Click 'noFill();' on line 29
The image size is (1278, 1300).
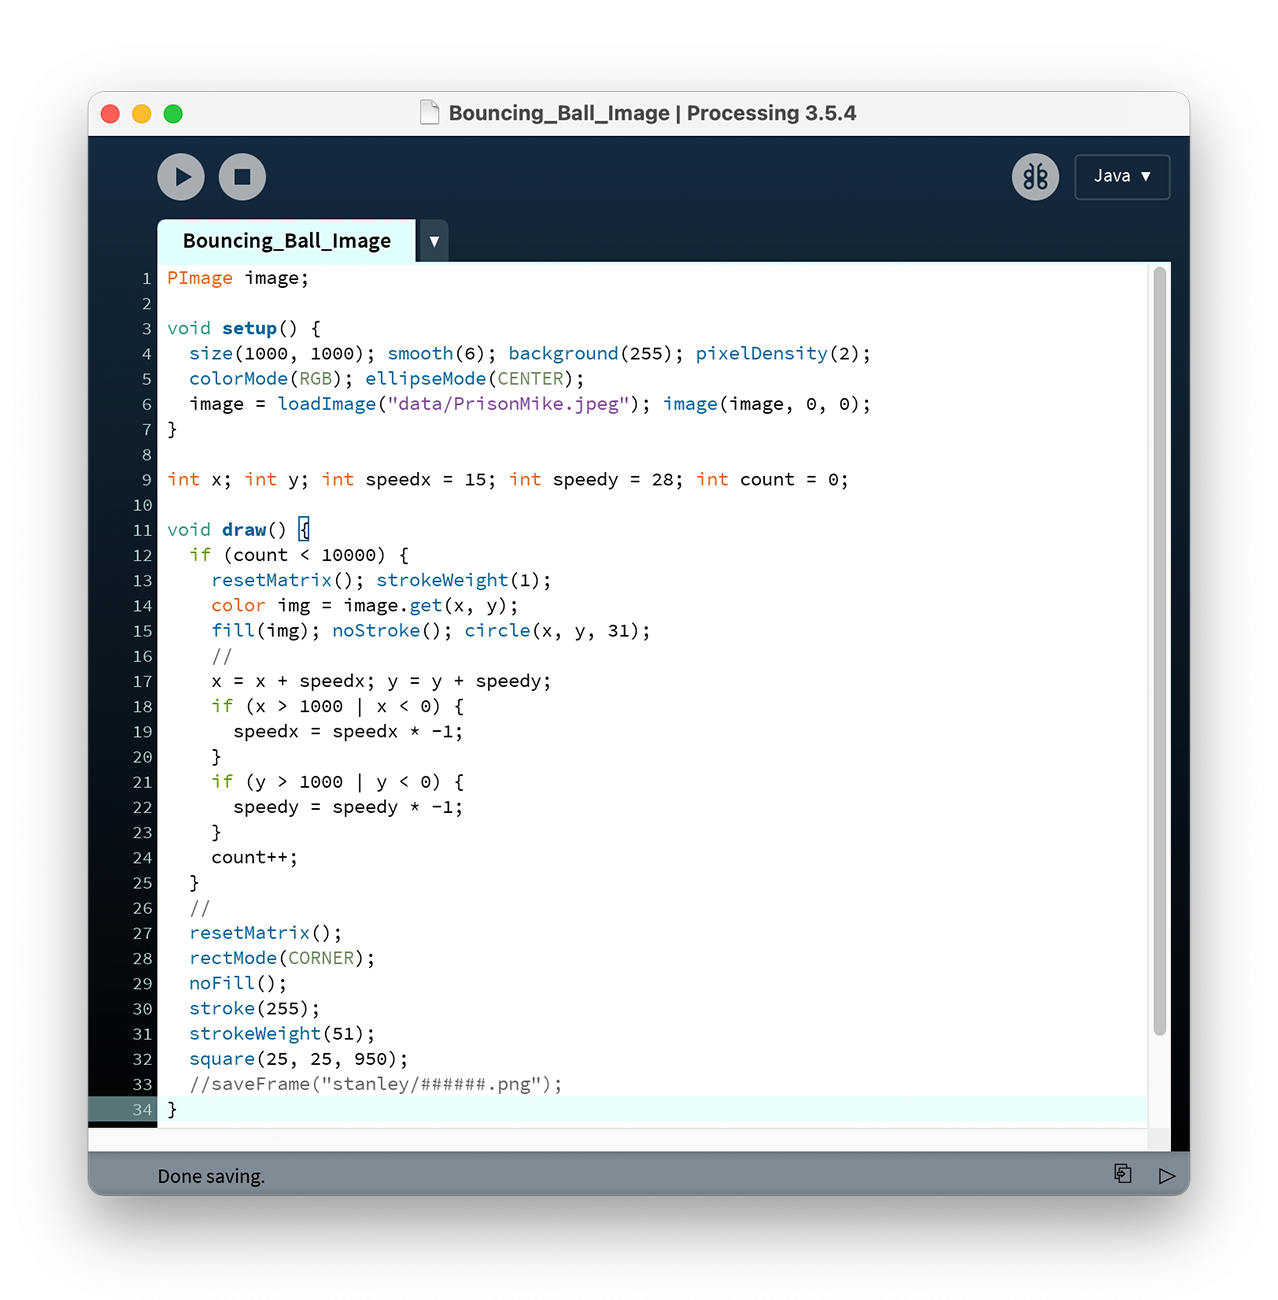tap(238, 983)
